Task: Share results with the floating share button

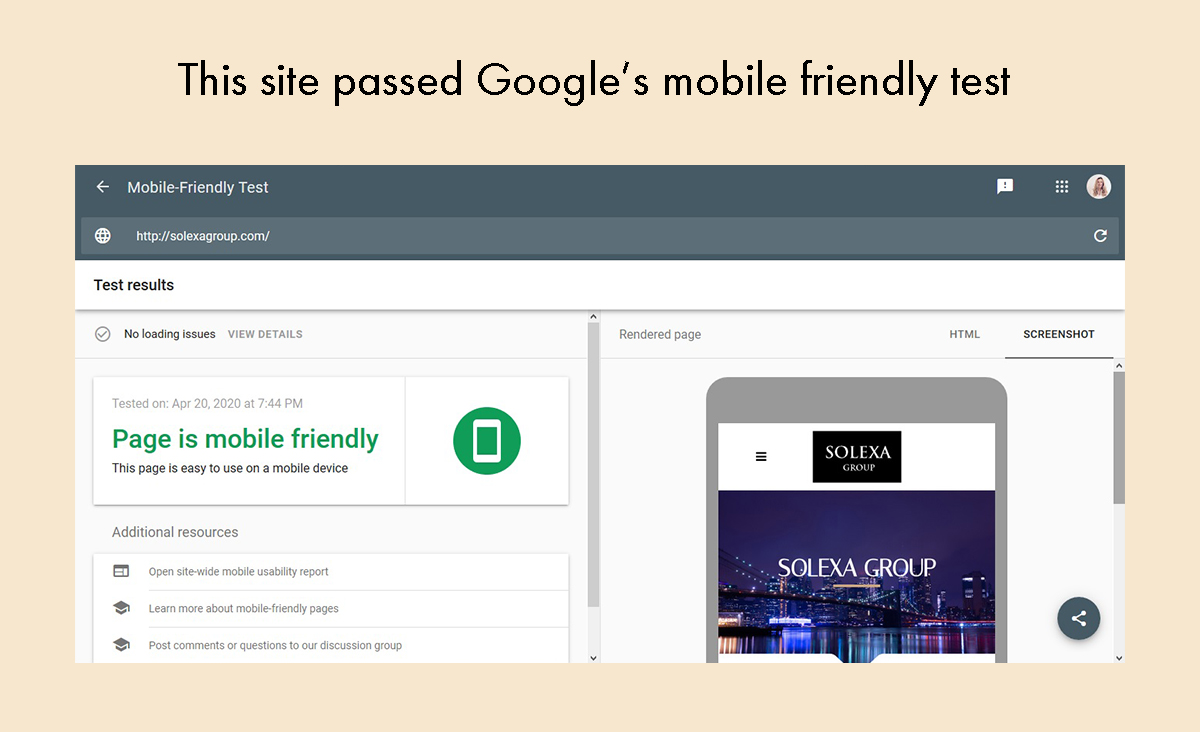Action: 1079,618
